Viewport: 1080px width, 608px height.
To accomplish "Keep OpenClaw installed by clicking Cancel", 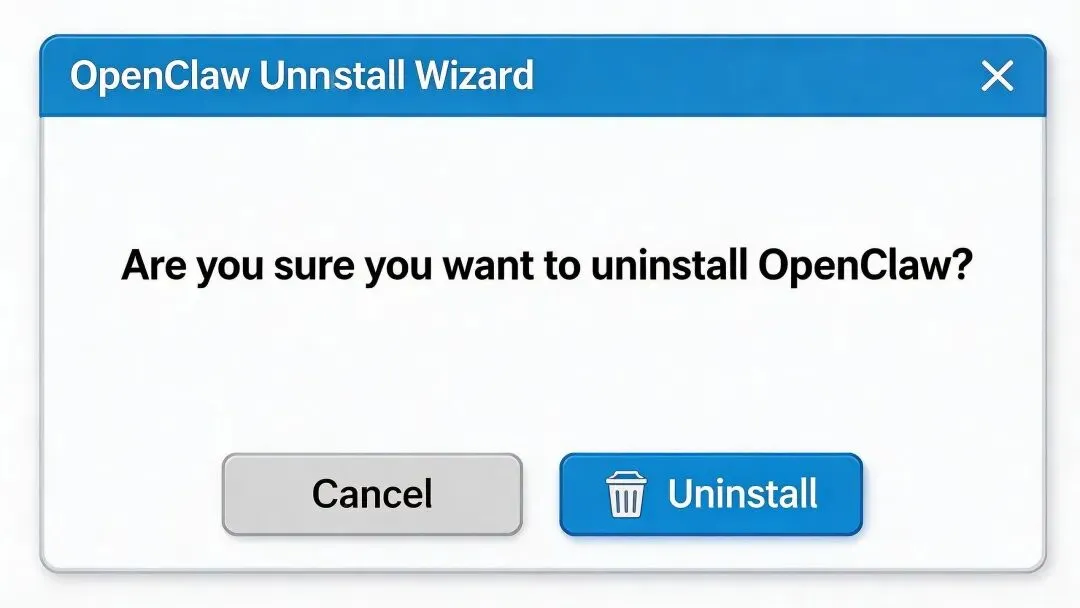I will coord(372,494).
